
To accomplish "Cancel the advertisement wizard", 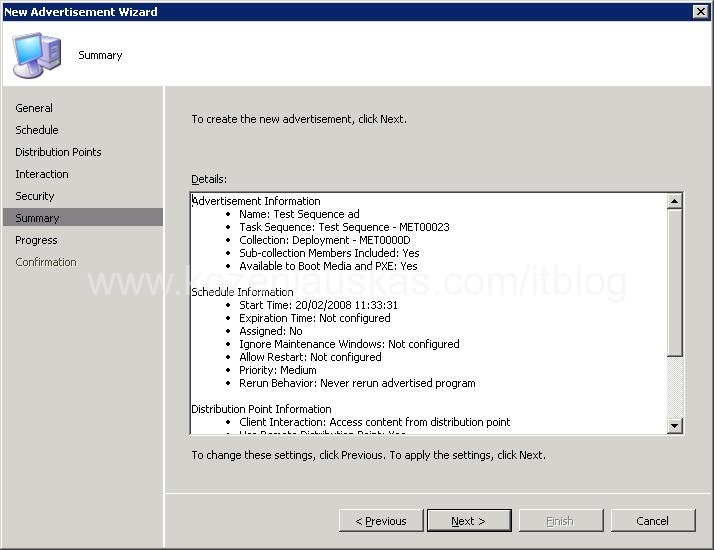I will [653, 521].
